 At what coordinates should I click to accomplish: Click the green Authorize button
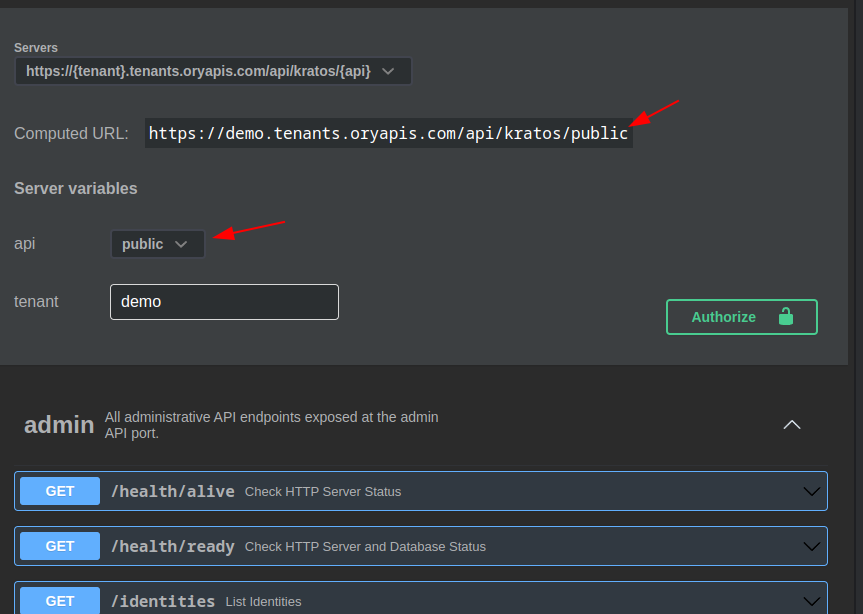pos(741,316)
